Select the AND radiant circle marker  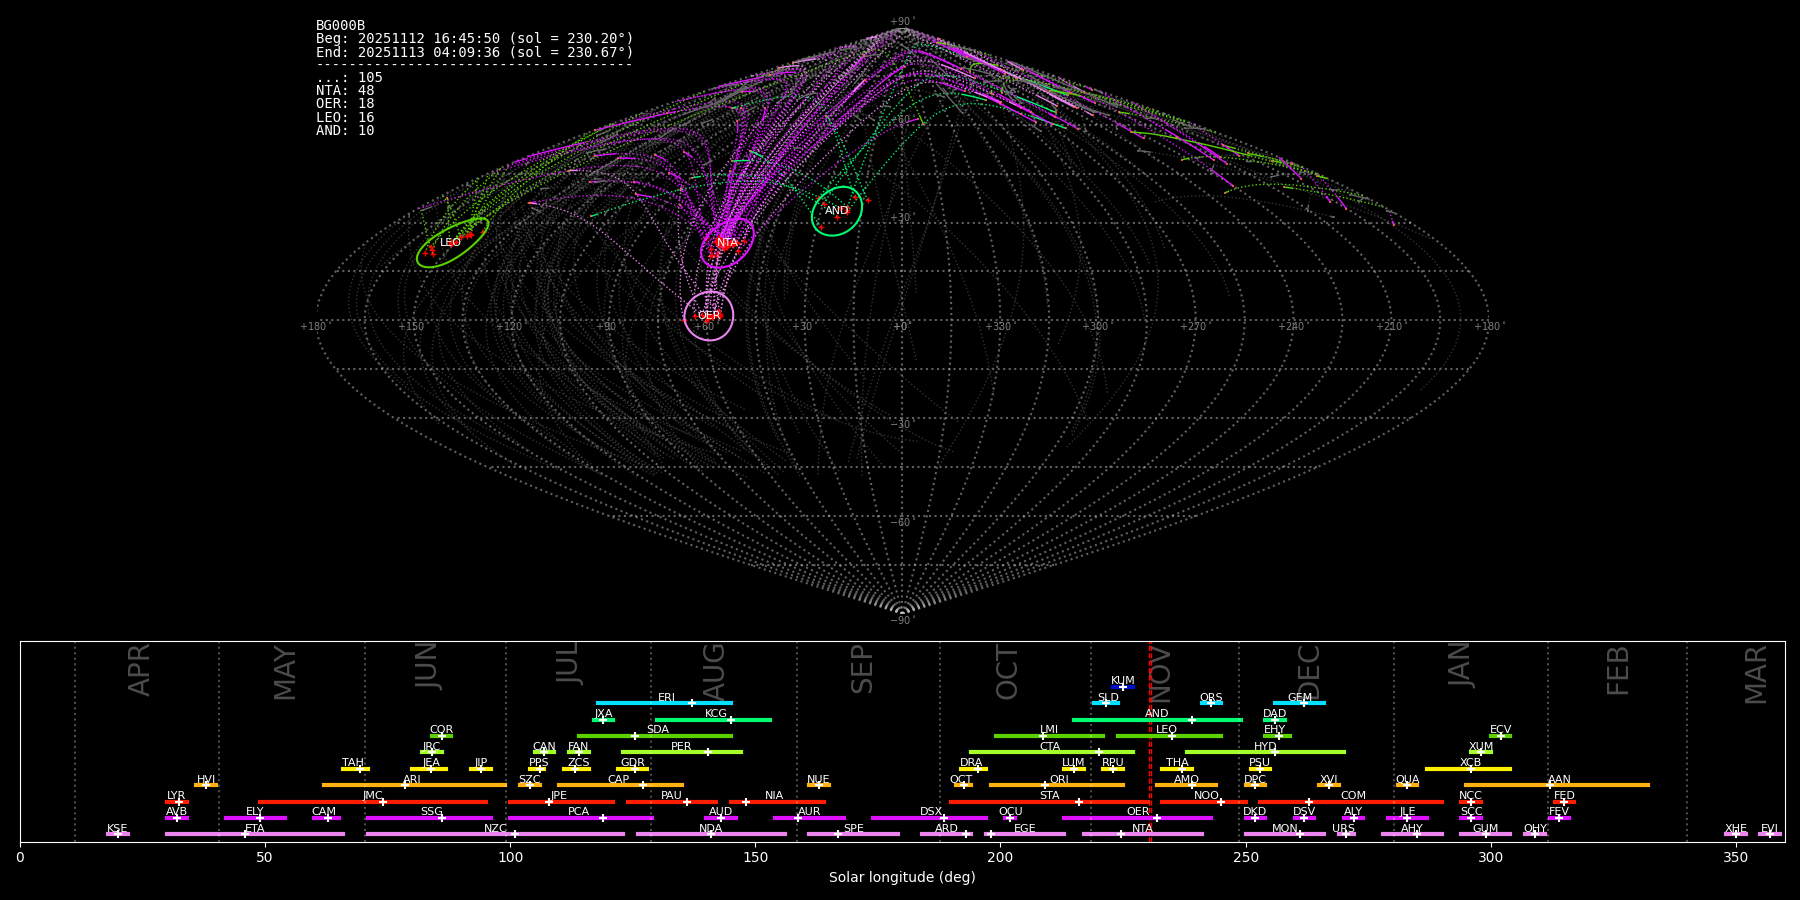pyautogui.click(x=836, y=211)
